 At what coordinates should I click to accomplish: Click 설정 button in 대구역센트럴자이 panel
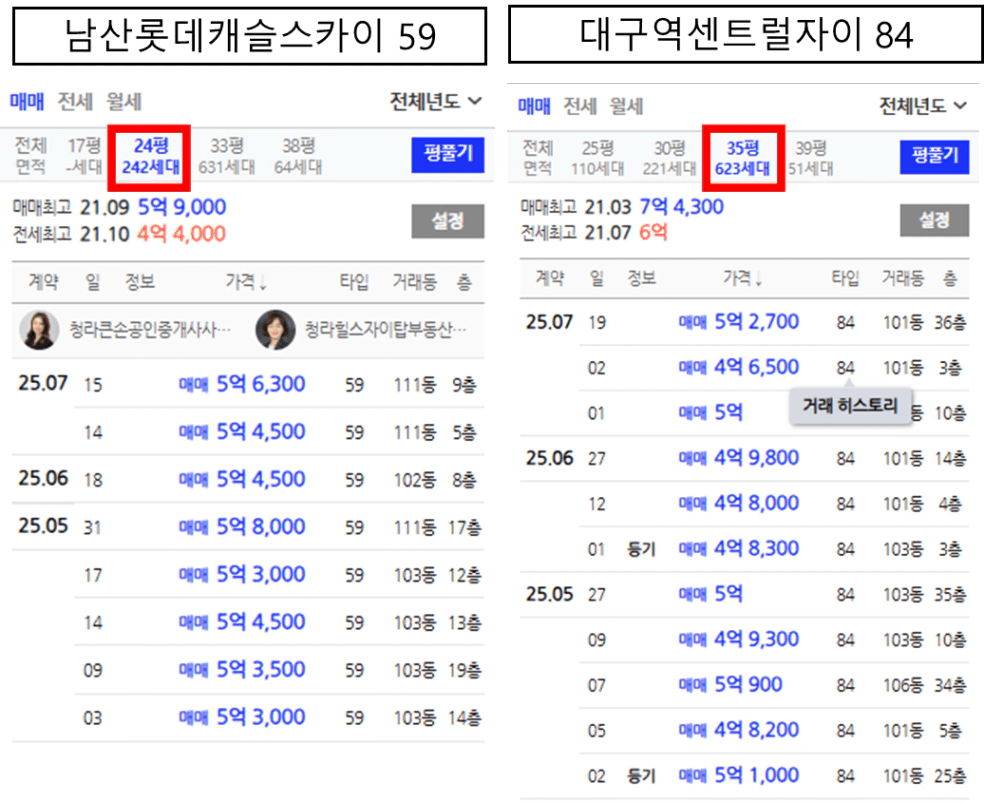934,220
